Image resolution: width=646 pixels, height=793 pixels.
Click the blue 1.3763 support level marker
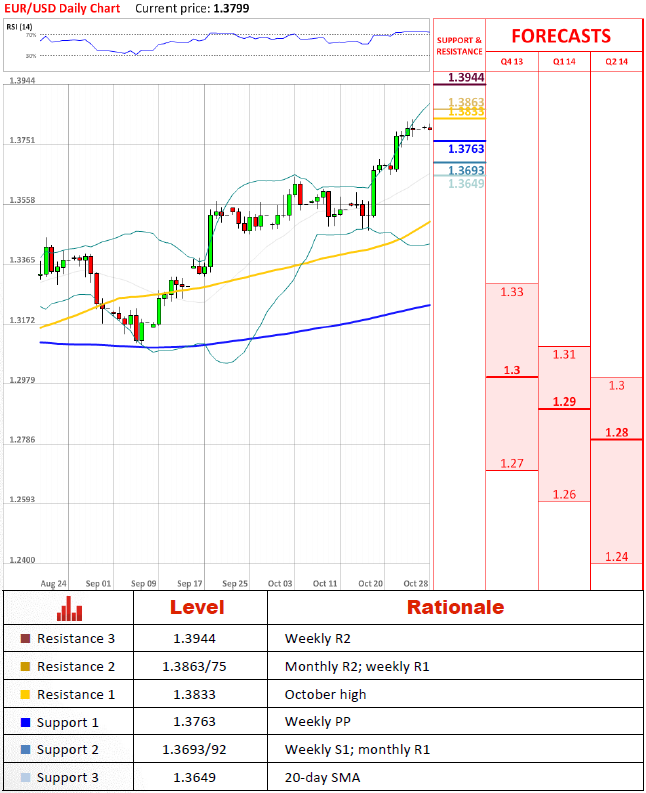[x=465, y=149]
